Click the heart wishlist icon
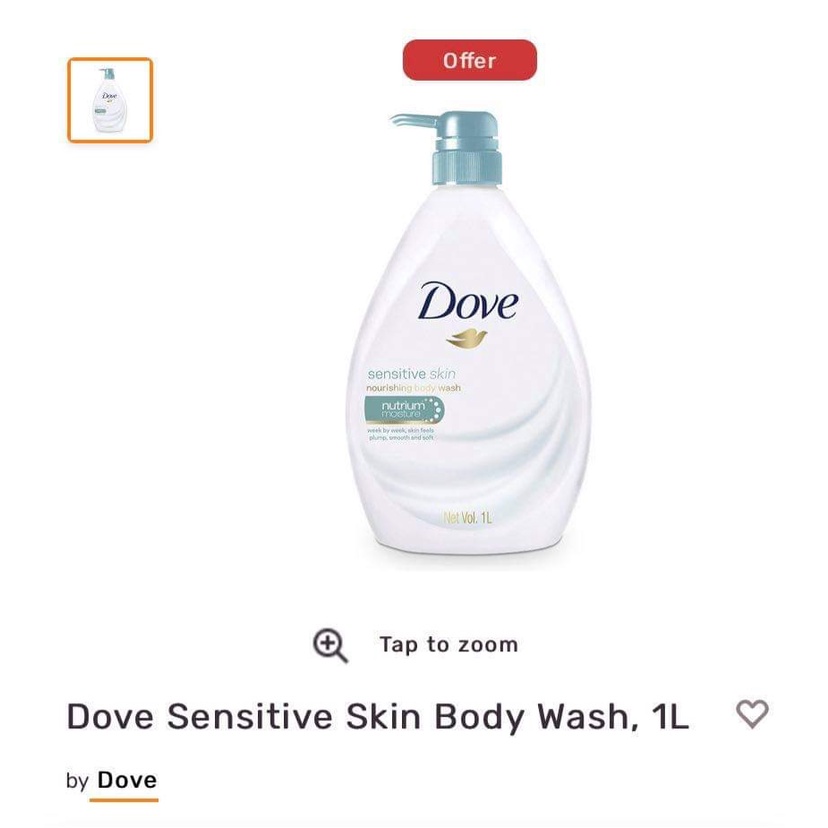Image resolution: width=828 pixels, height=828 pixels. 752,714
